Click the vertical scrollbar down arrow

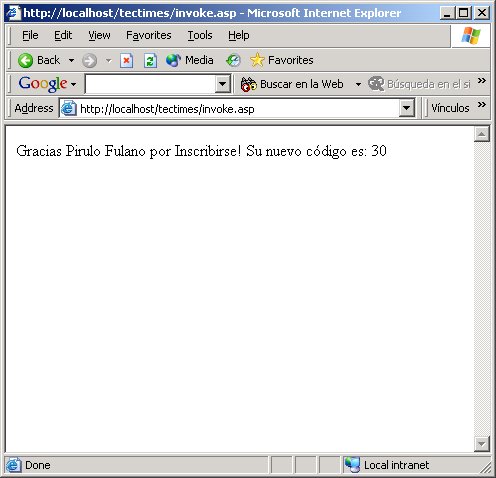pyautogui.click(x=482, y=444)
